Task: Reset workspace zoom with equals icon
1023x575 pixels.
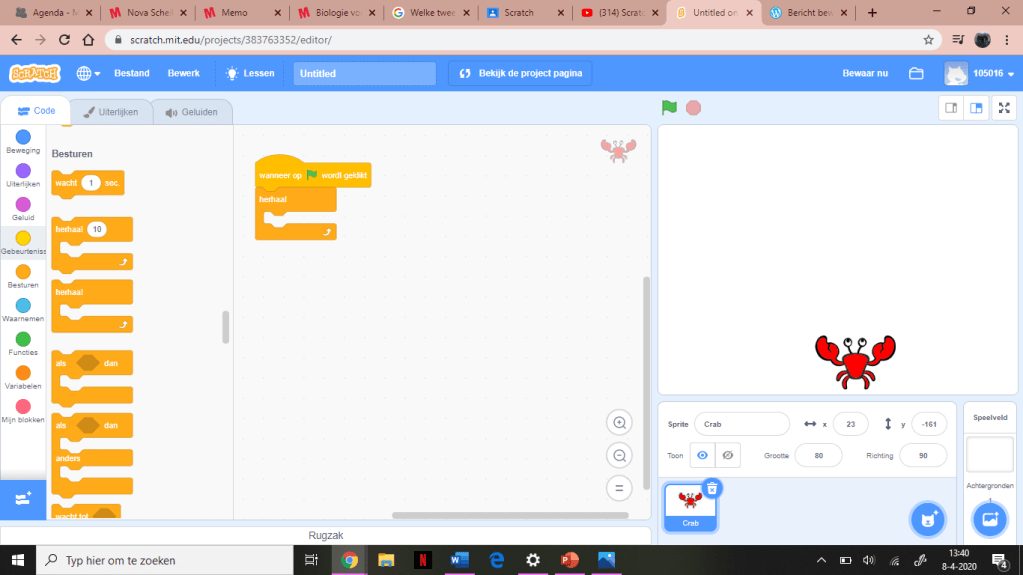Action: coord(619,488)
